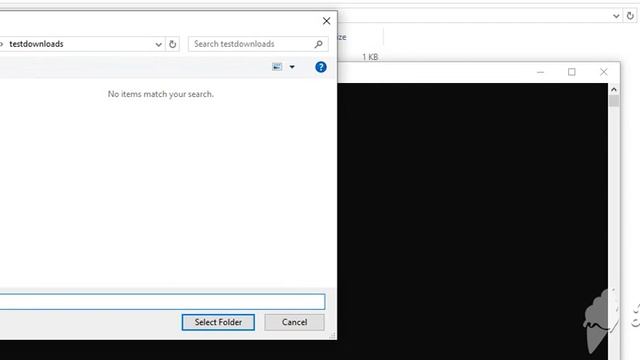Image resolution: width=640 pixels, height=360 pixels.
Task: Change the view layout icon
Action: (x=277, y=67)
